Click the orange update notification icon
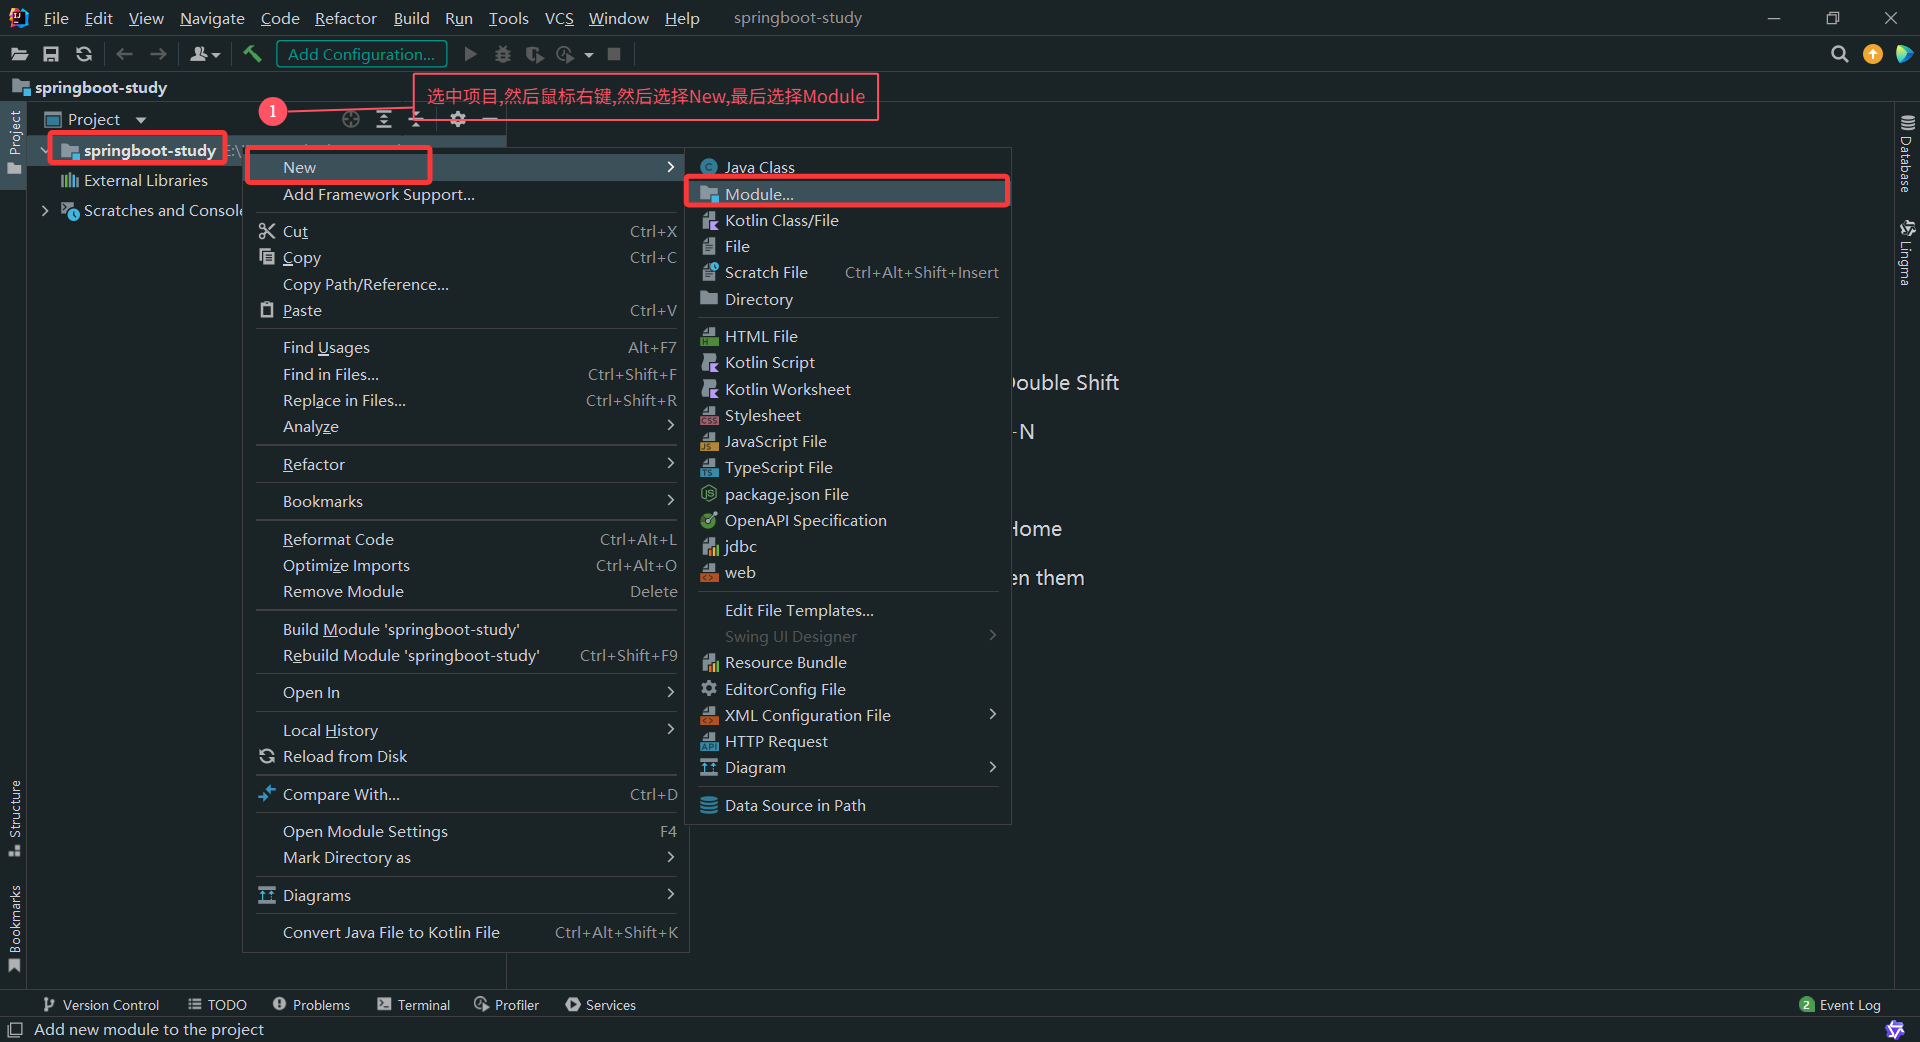The width and height of the screenshot is (1920, 1042). tap(1873, 54)
